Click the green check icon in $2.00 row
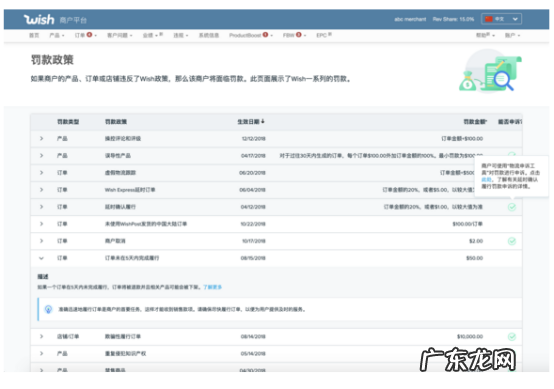The height and width of the screenshot is (389, 554). click(512, 241)
